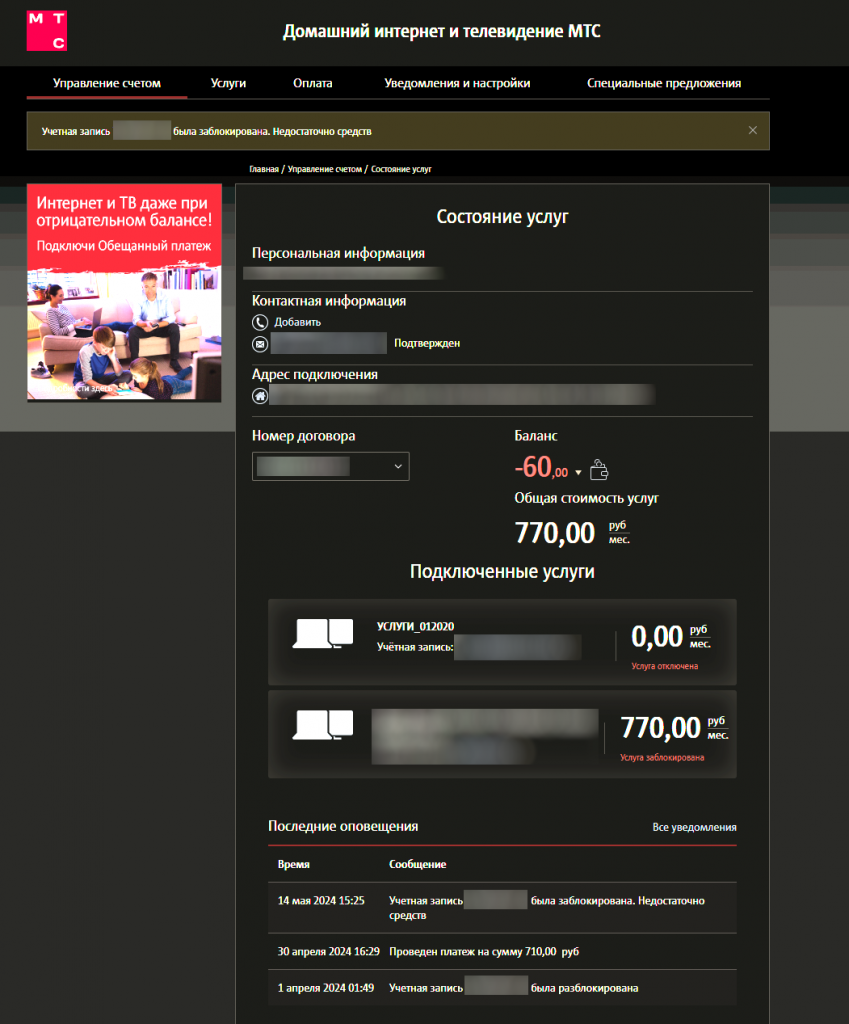Go to Уведомления и настройки tab
This screenshot has width=849, height=1024.
tap(457, 84)
